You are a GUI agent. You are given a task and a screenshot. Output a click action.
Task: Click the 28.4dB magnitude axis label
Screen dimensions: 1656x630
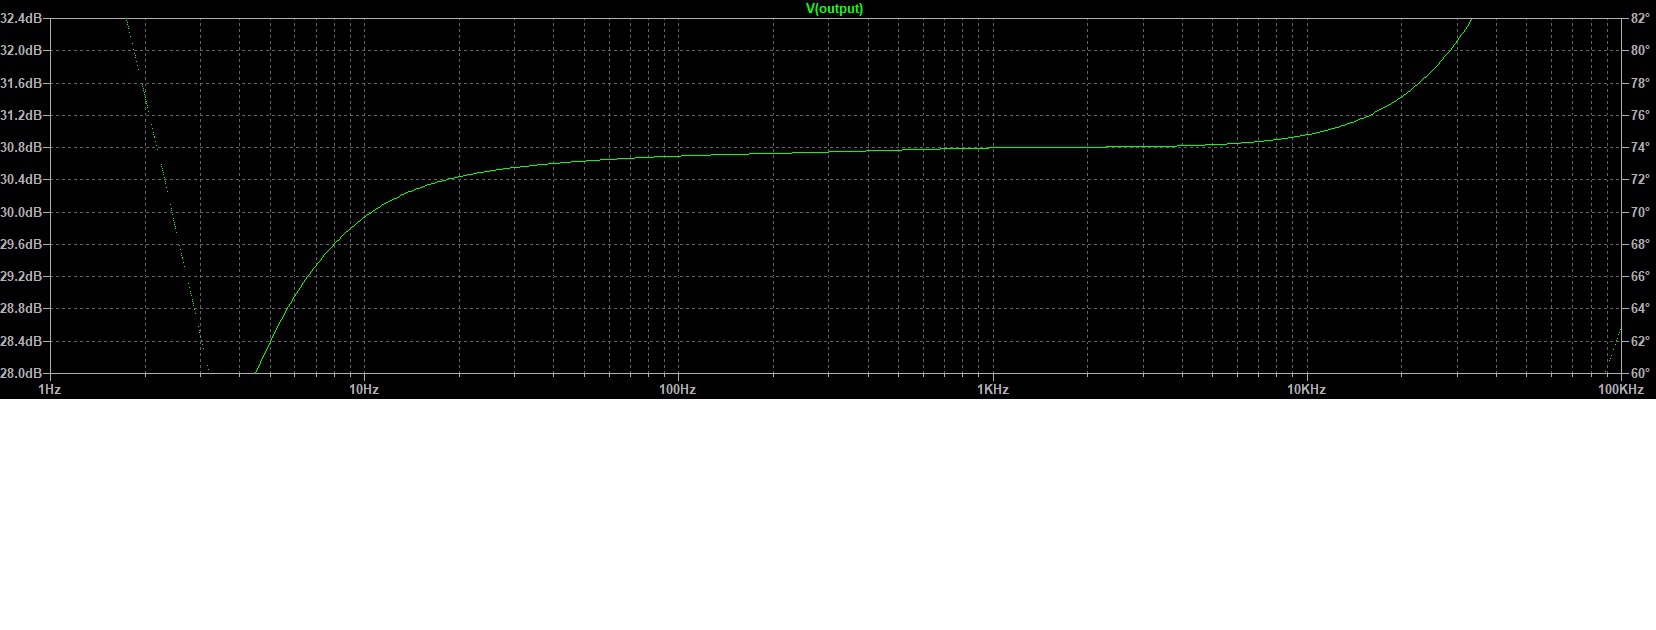pyautogui.click(x=20, y=341)
